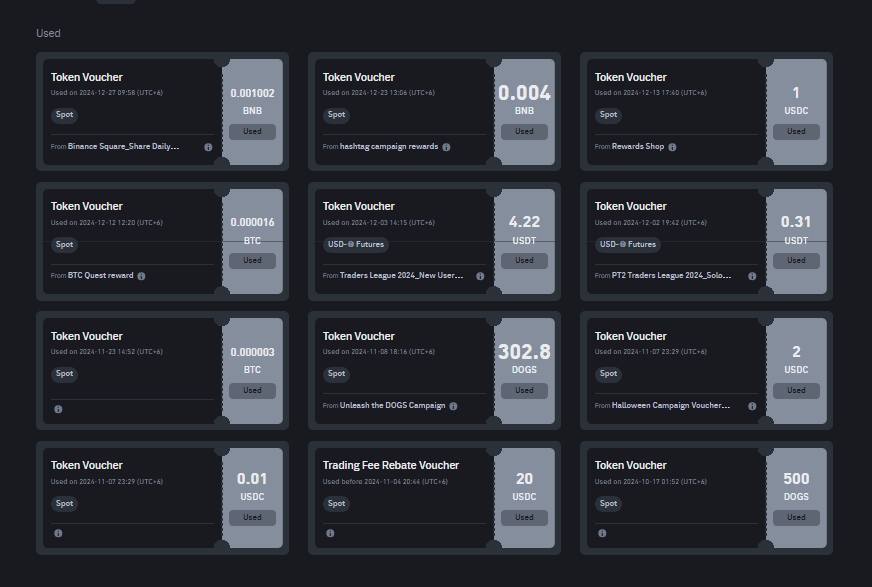The image size is (872, 587).
Task: Click Spot tag on 302.8 DOGS voucher
Action: (x=336, y=374)
